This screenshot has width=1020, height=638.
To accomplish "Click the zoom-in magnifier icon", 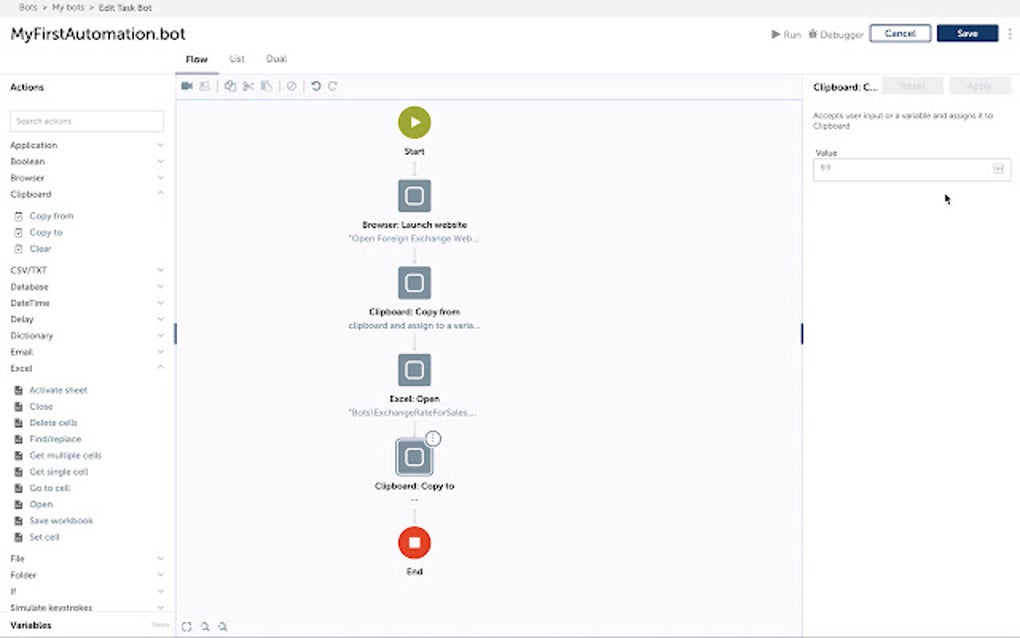I will coord(205,626).
